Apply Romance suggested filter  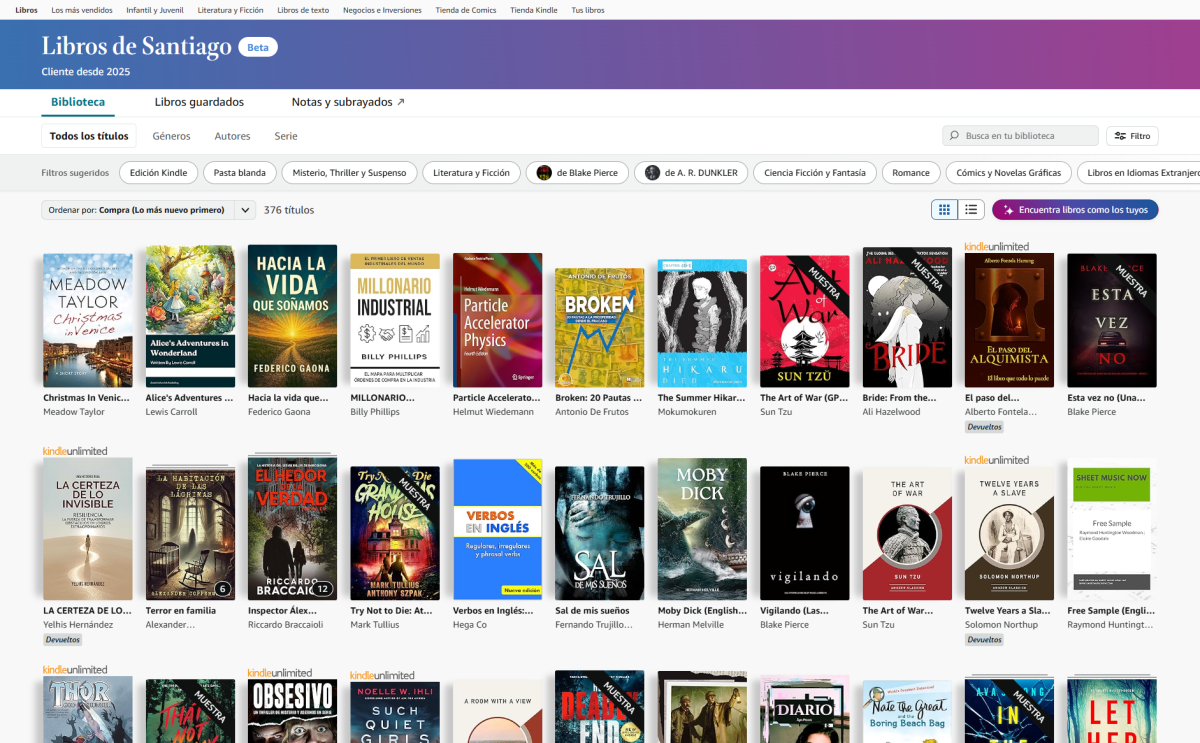coord(911,173)
